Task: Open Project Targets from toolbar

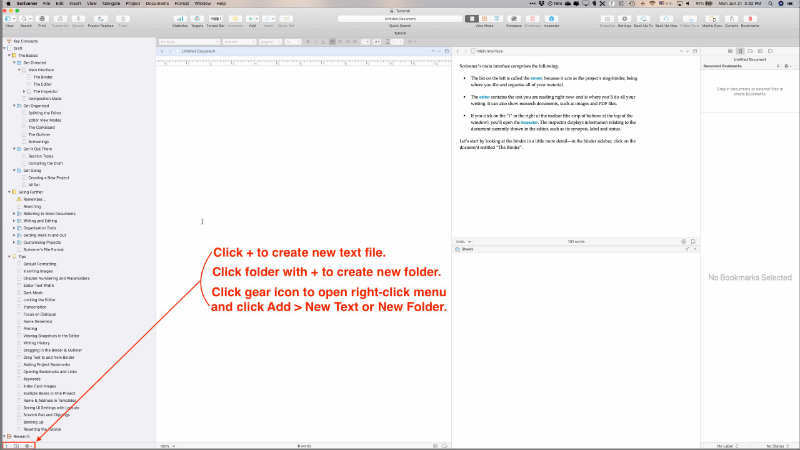Action: (x=101, y=20)
